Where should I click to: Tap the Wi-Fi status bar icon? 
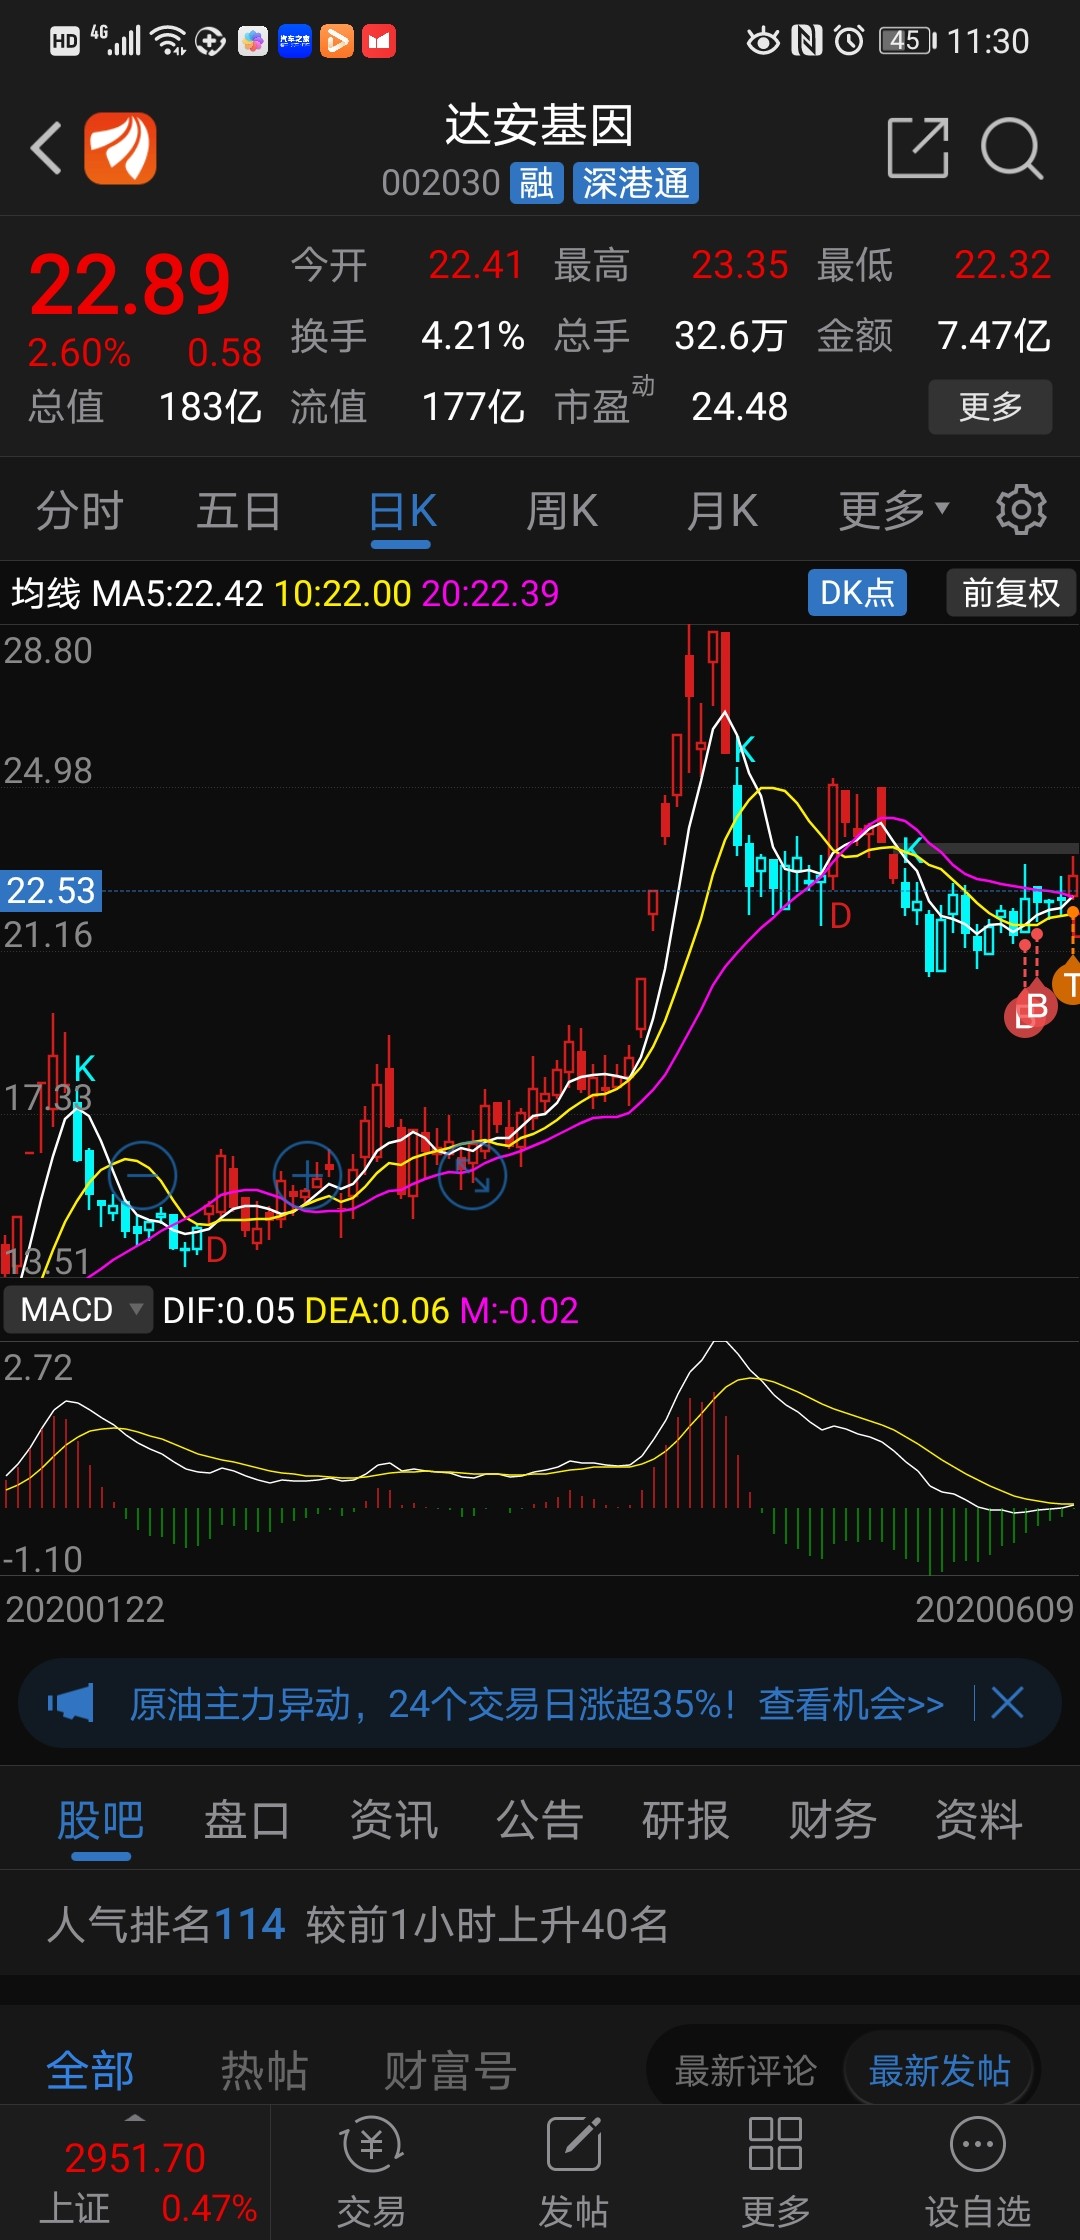pyautogui.click(x=168, y=41)
